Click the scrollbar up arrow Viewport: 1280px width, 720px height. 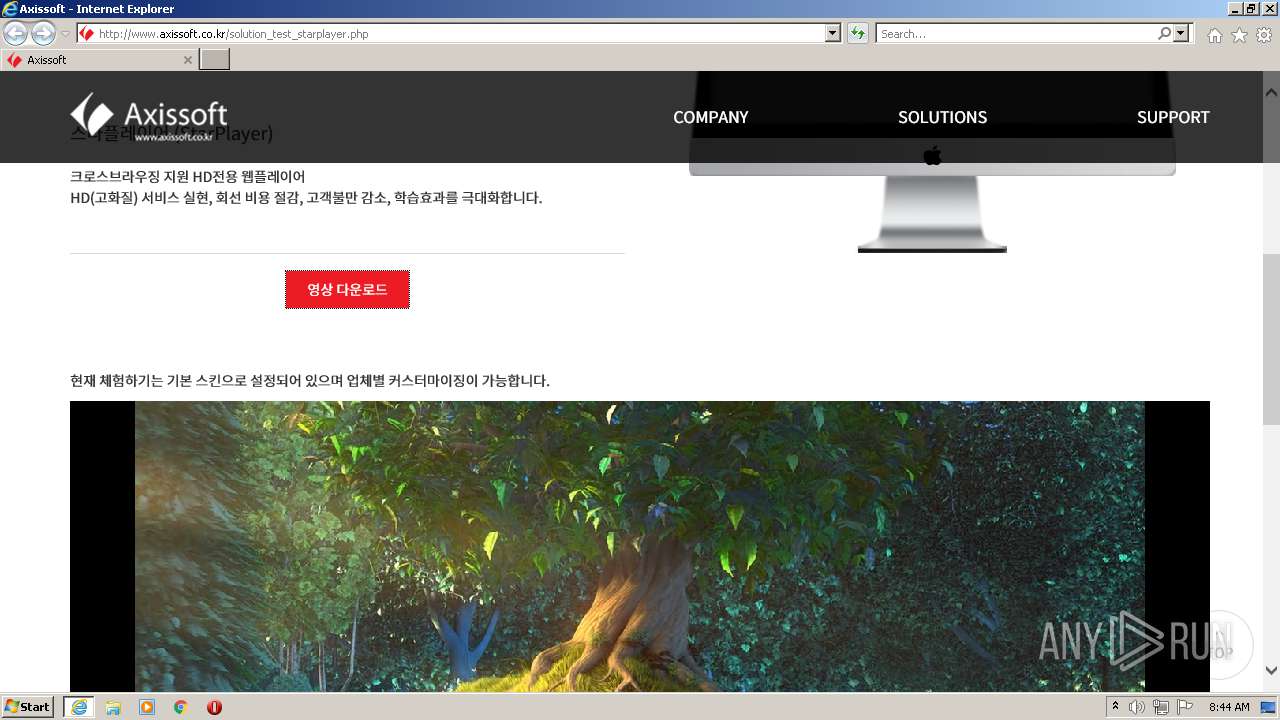1271,92
